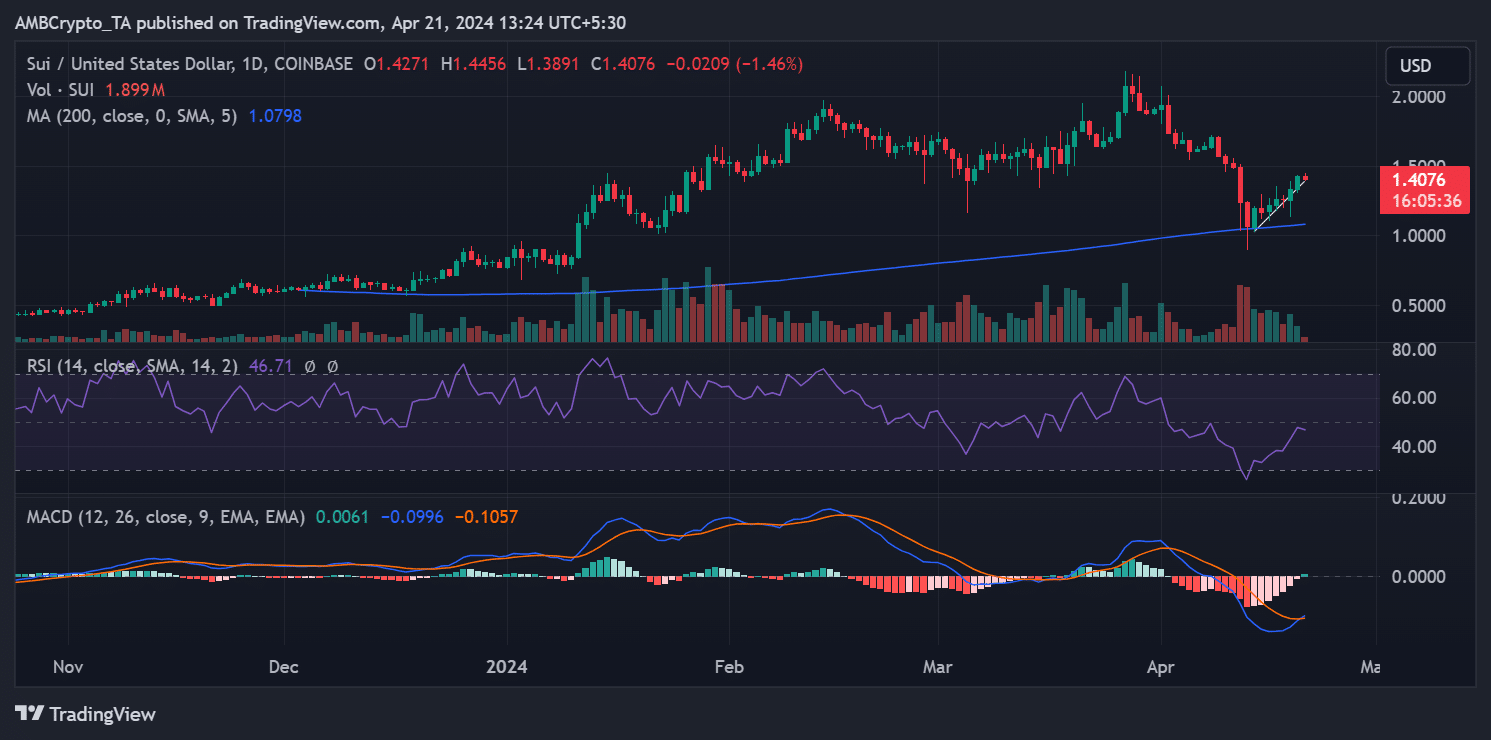Click the 1.899M volume value
The width and height of the screenshot is (1491, 740).
[x=135, y=90]
